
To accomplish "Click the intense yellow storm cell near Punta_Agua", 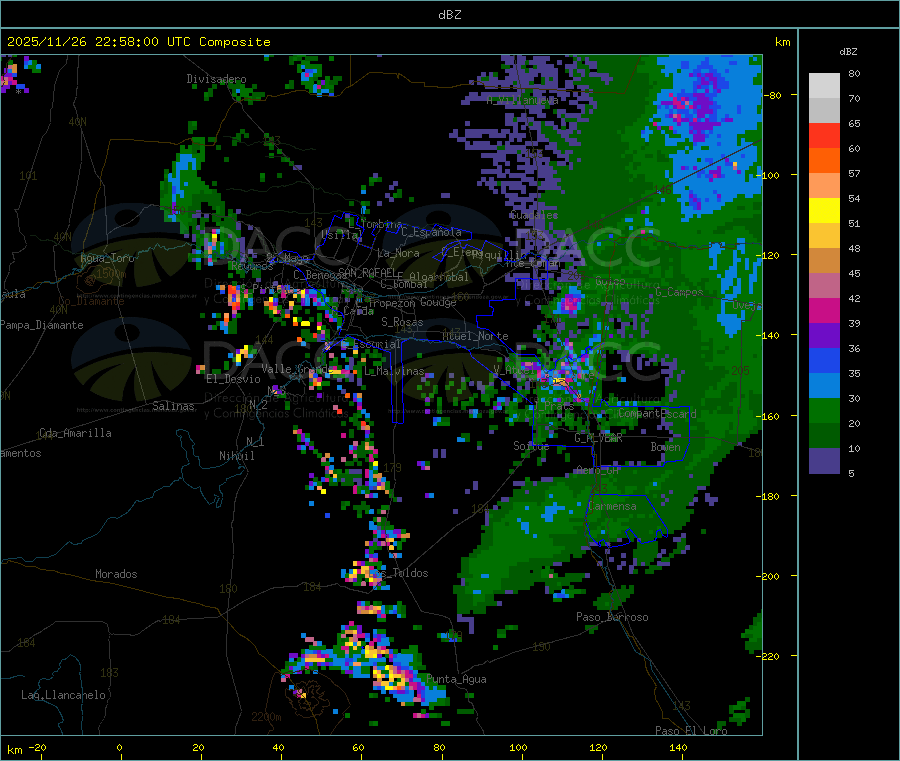I will [x=393, y=680].
